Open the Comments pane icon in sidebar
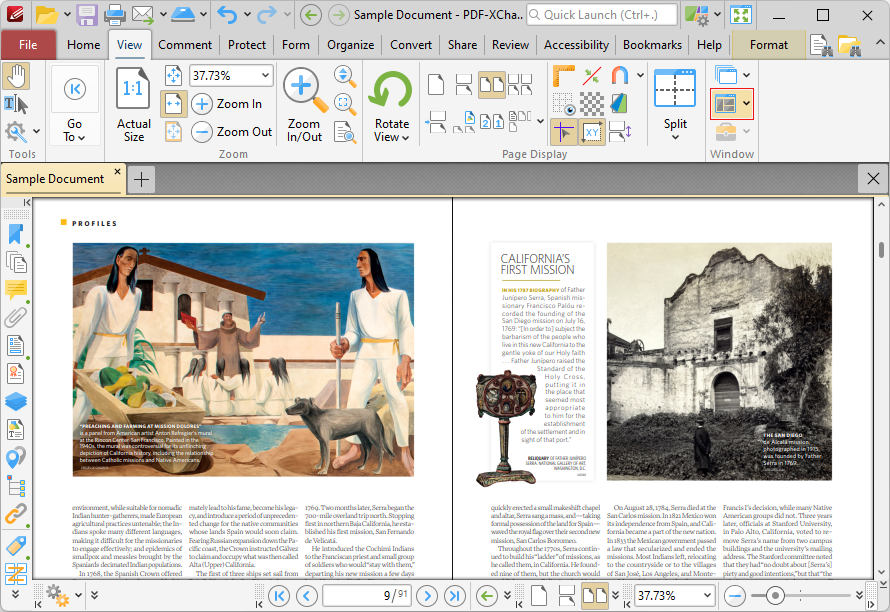The width and height of the screenshot is (890, 612). (x=16, y=290)
